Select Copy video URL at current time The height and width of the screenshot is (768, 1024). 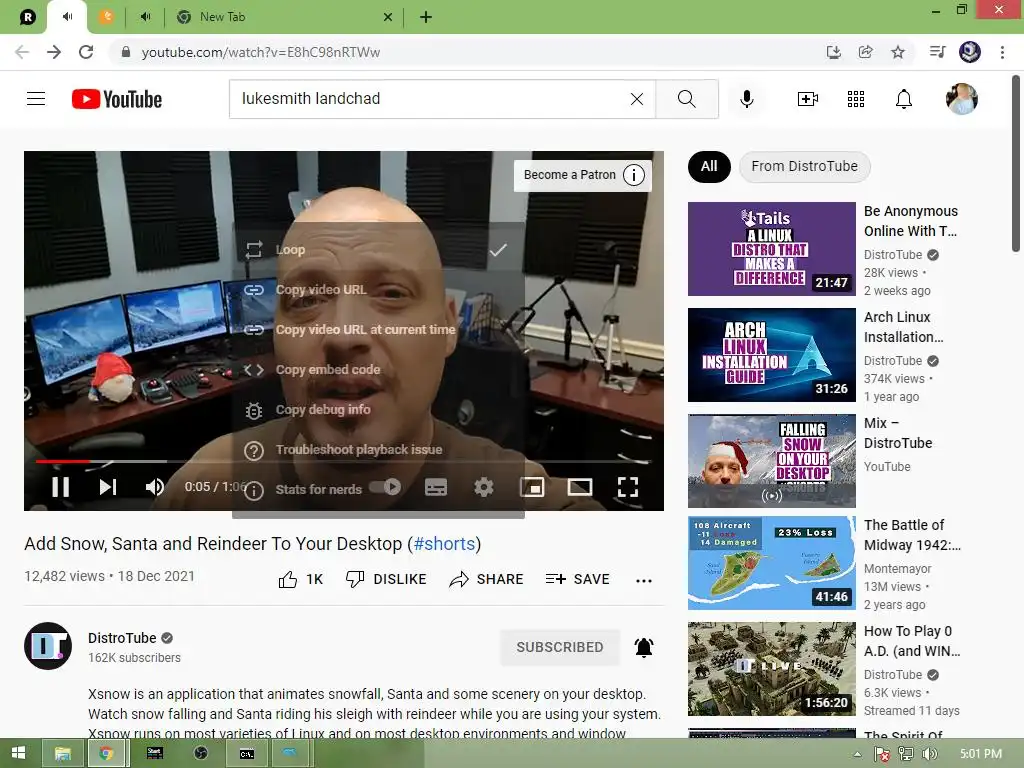pos(379,330)
